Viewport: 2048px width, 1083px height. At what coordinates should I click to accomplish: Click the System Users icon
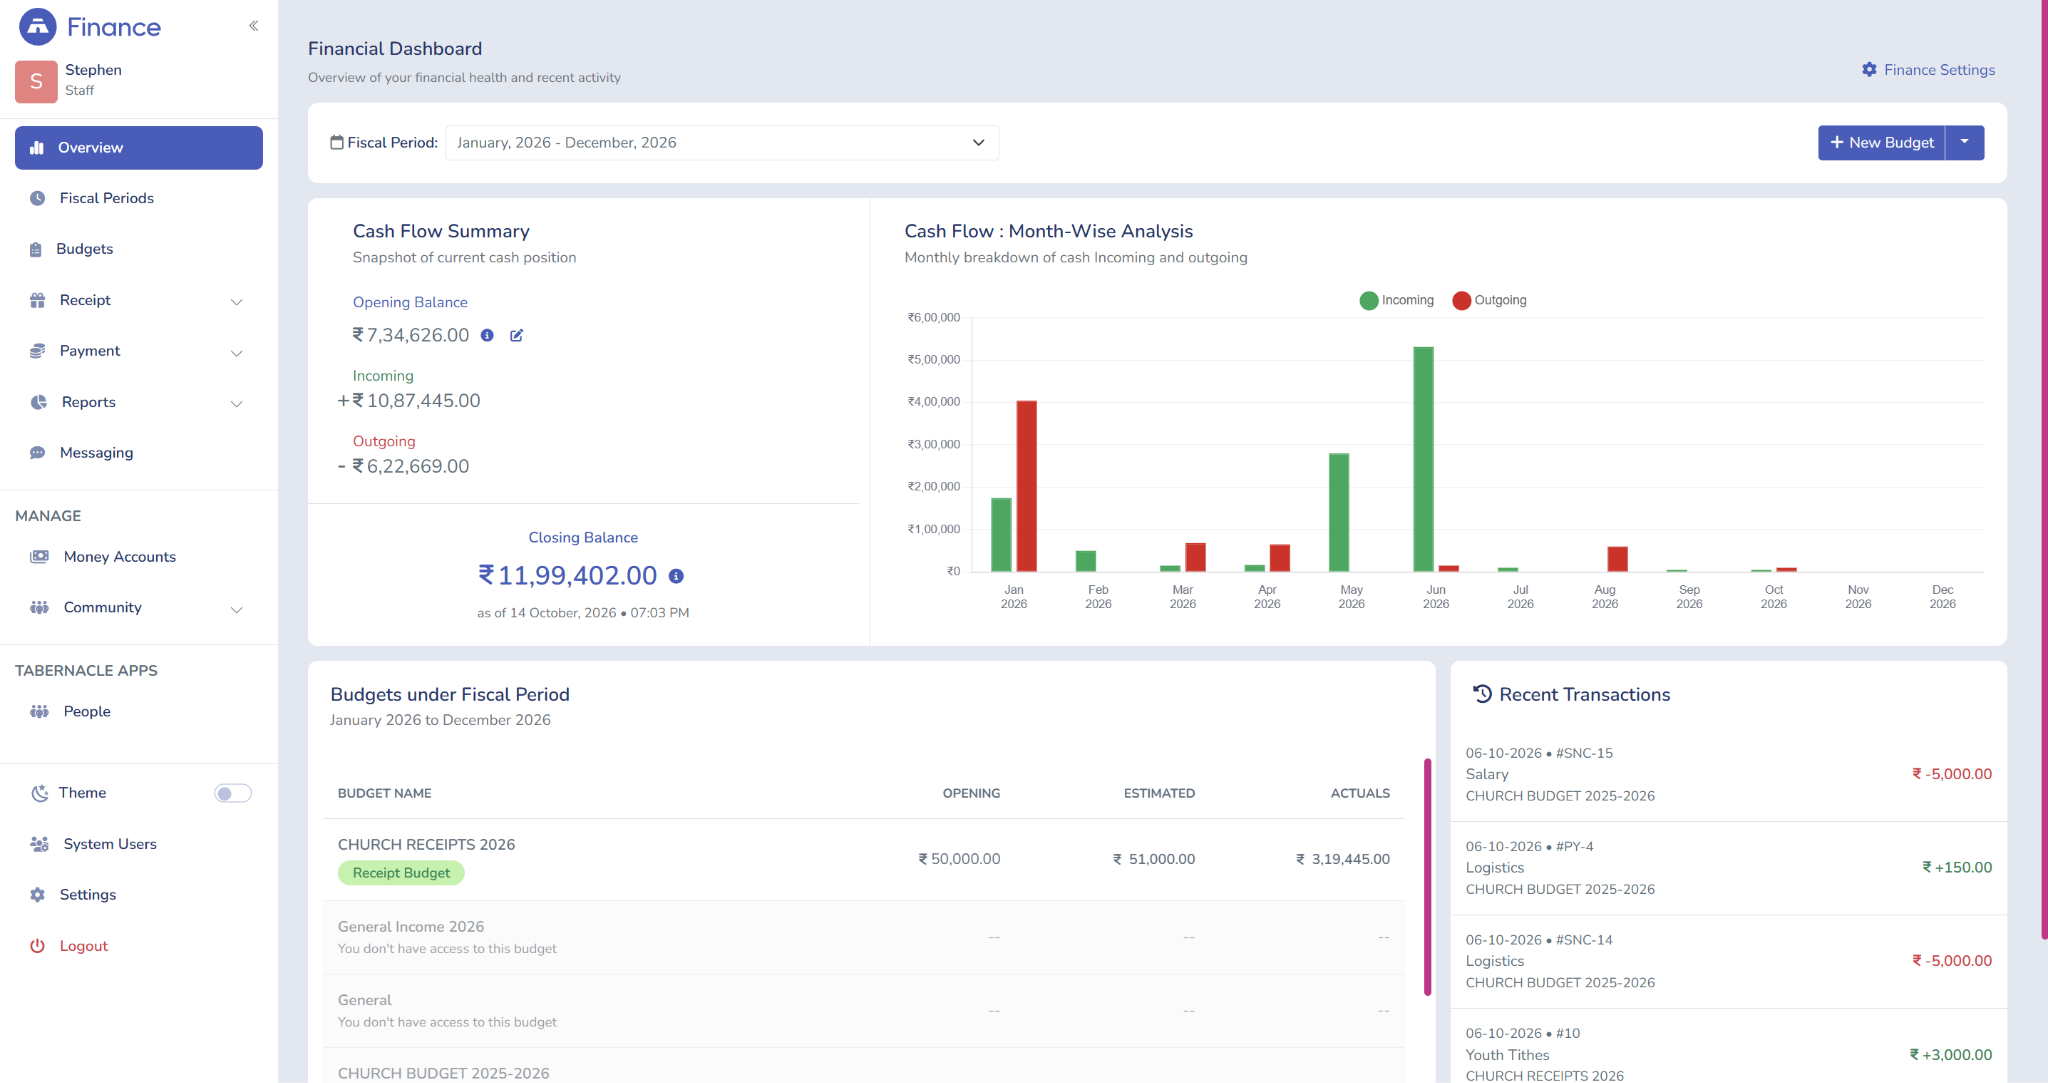(x=40, y=844)
